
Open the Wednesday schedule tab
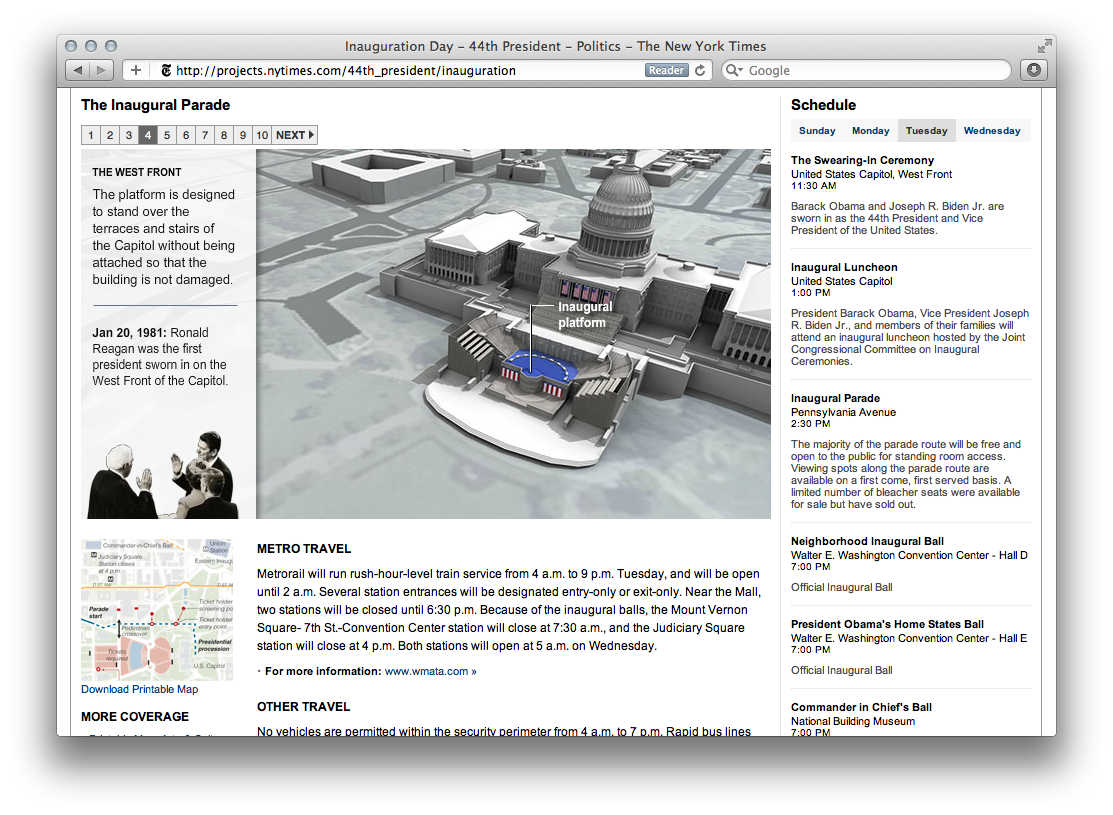pos(992,131)
